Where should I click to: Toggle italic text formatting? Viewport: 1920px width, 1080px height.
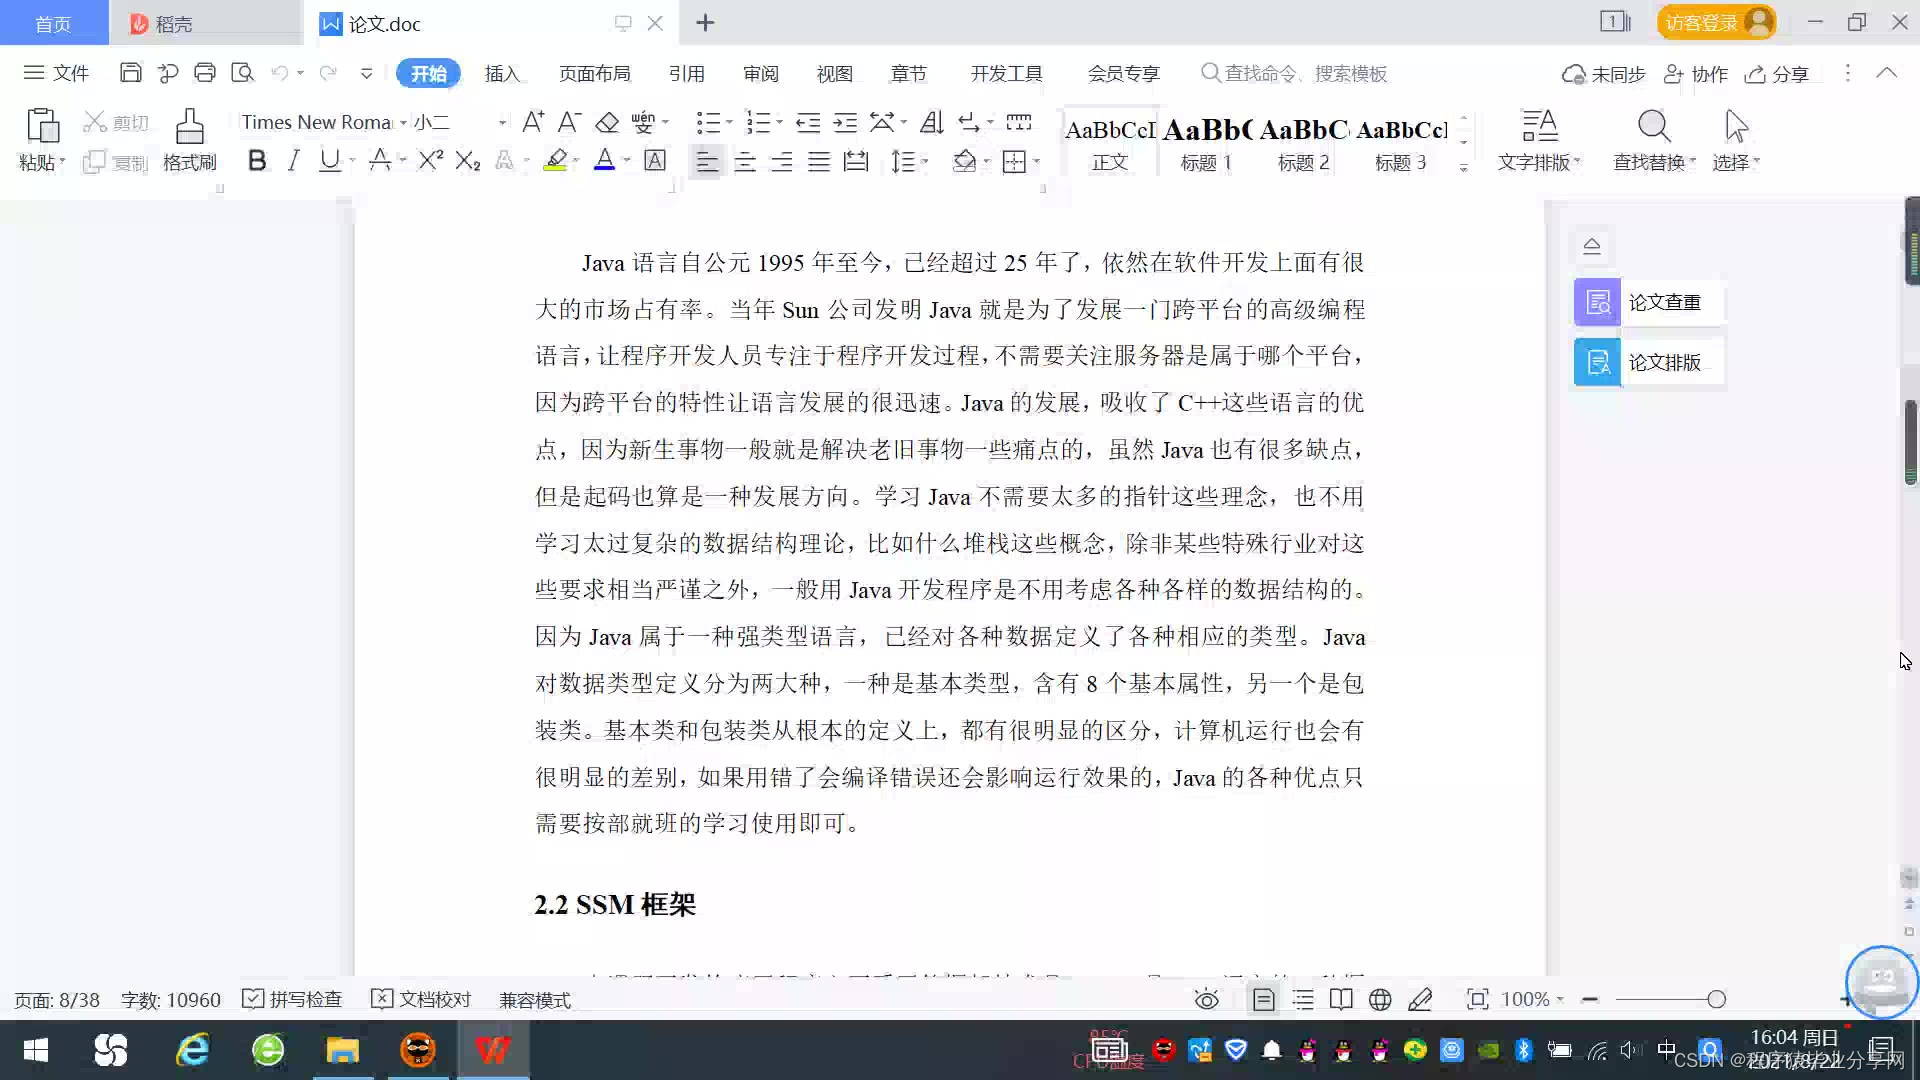[x=293, y=160]
